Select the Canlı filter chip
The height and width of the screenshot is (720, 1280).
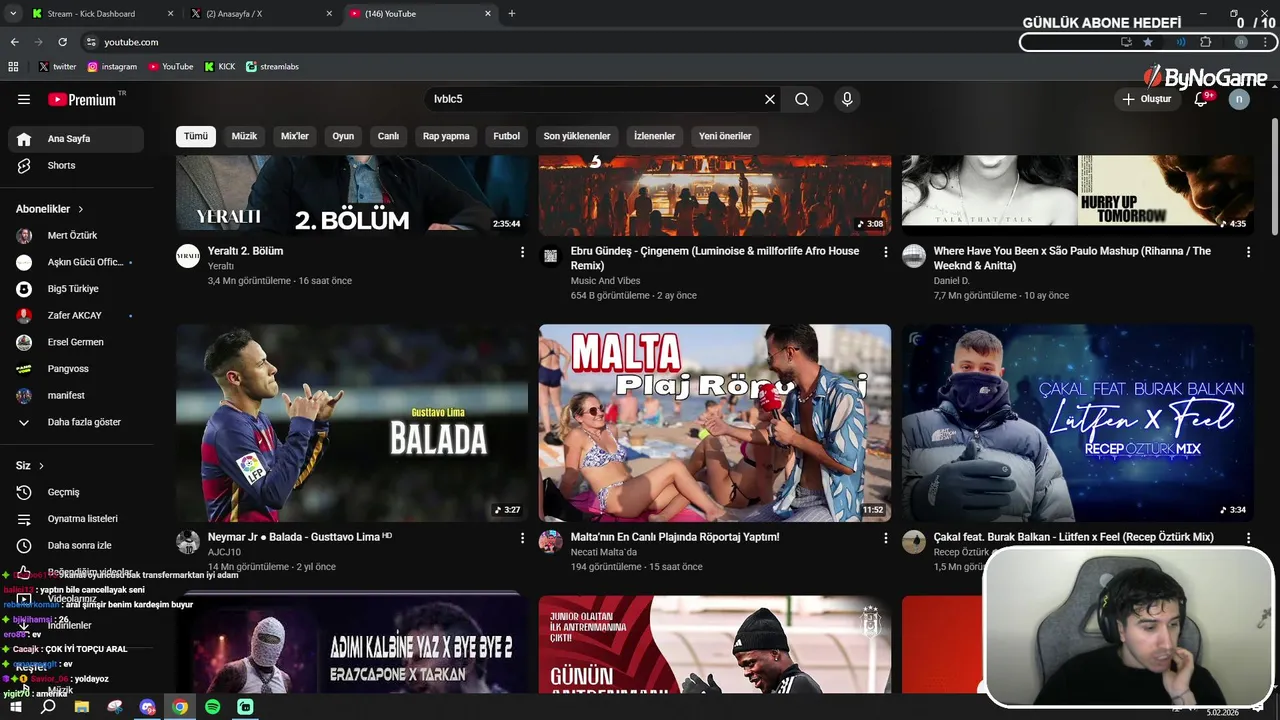click(388, 136)
